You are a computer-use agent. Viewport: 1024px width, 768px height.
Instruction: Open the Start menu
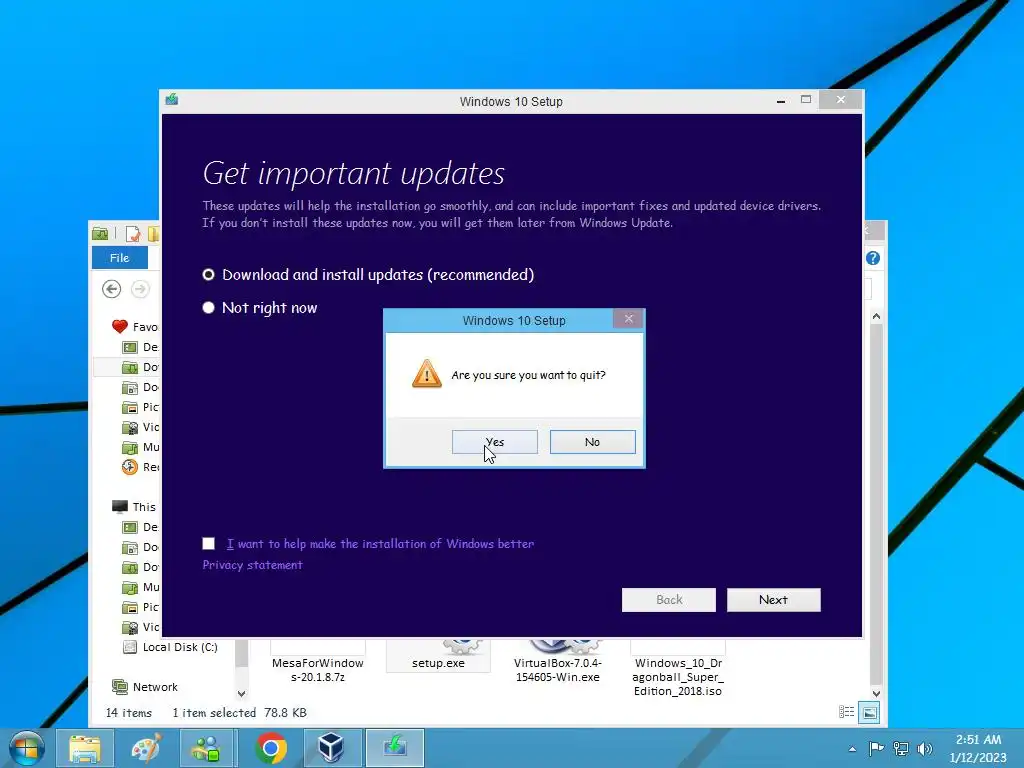pyautogui.click(x=27, y=748)
